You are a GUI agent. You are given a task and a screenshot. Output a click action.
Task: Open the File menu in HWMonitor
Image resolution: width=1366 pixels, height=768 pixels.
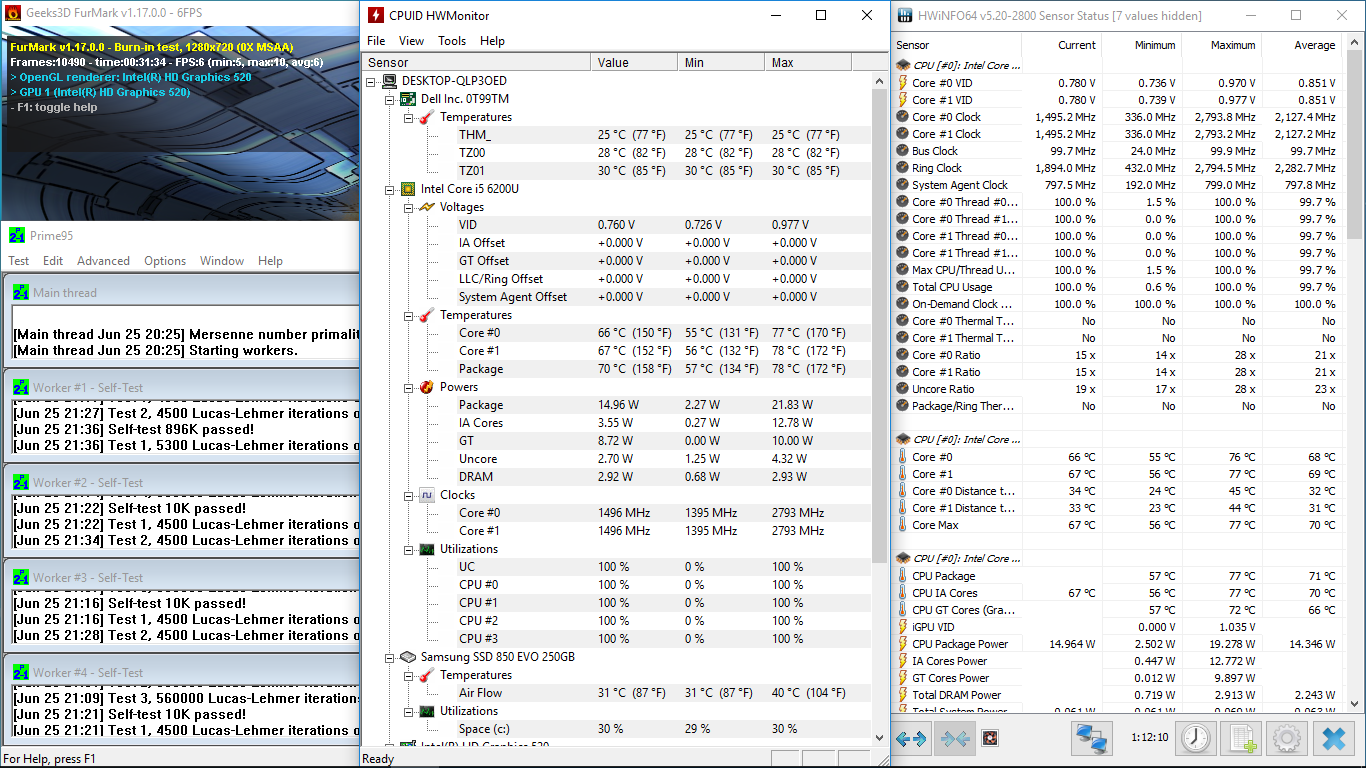pos(376,41)
